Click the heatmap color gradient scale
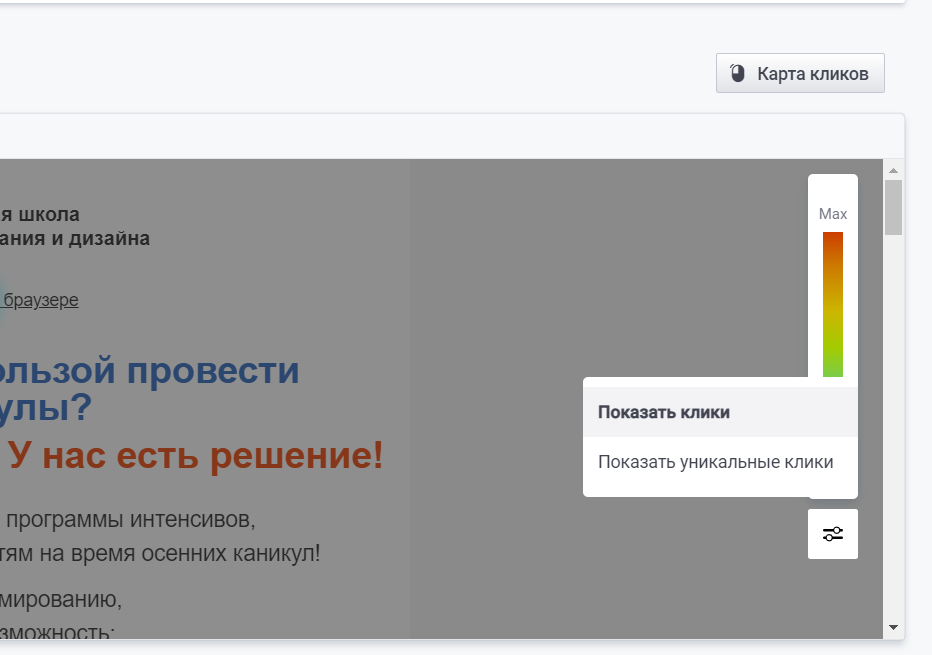This screenshot has width=932, height=655. pyautogui.click(x=833, y=304)
